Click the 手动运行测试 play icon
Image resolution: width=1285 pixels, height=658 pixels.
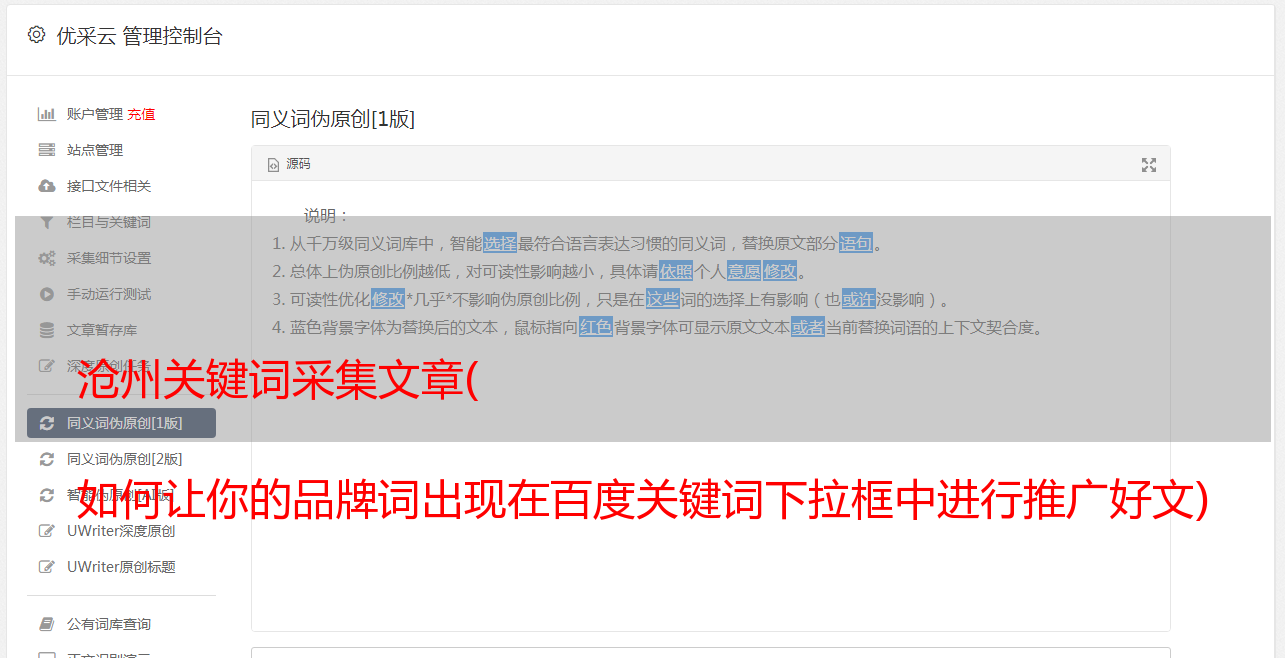point(46,294)
